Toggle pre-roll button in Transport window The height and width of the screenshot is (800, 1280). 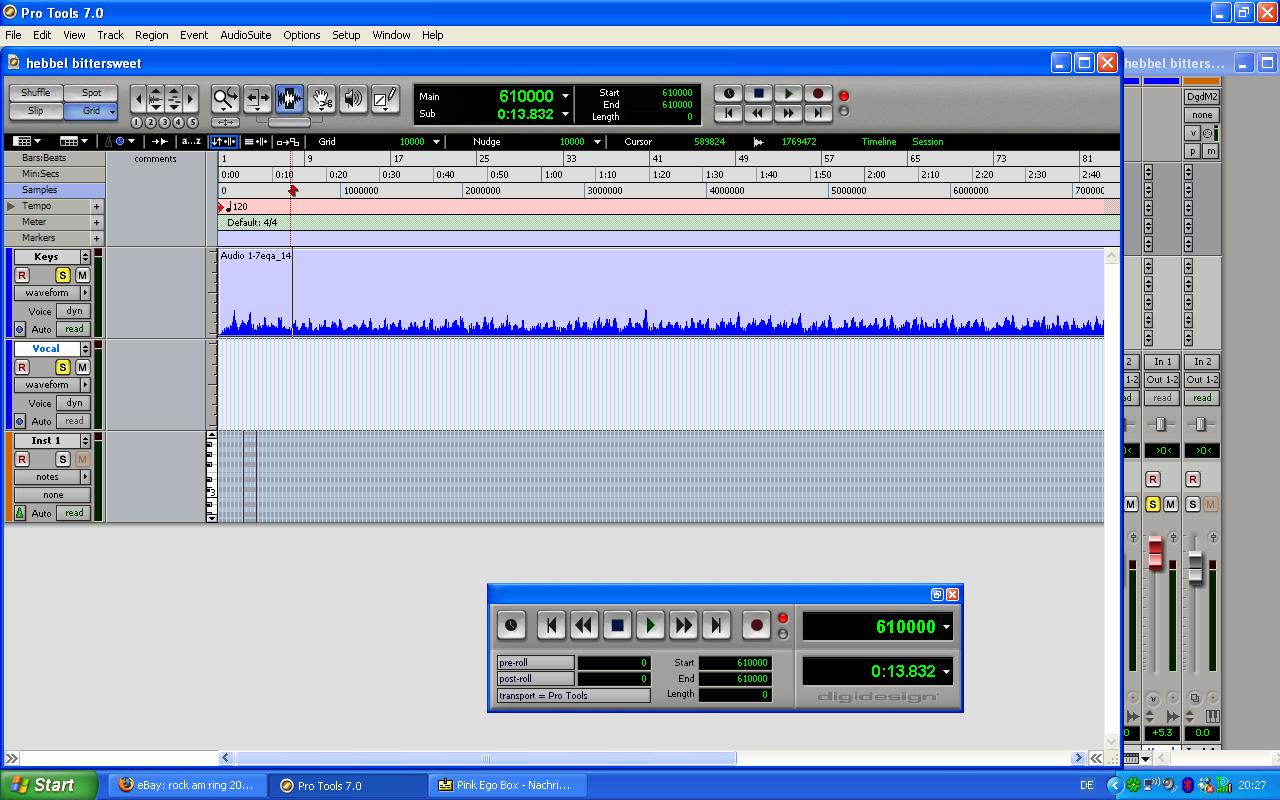click(535, 663)
